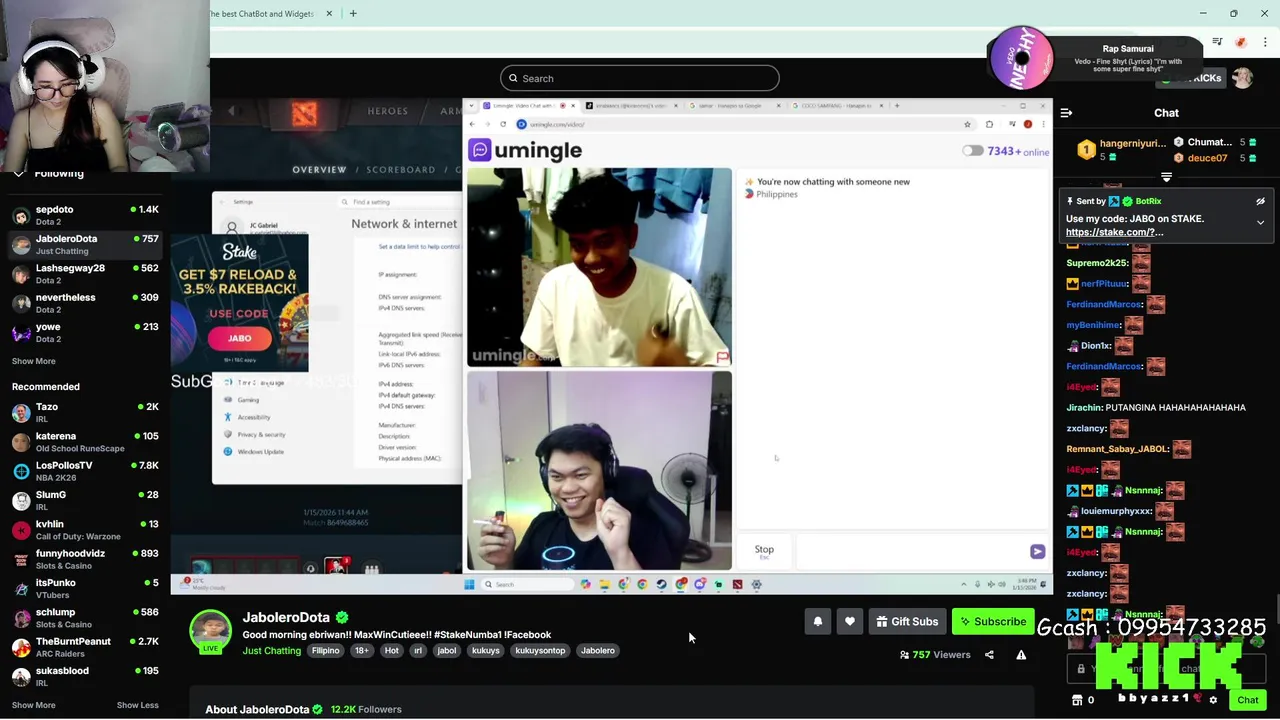This screenshot has width=1280, height=720.
Task: Click JABO button on Stake banner
Action: pos(239,338)
